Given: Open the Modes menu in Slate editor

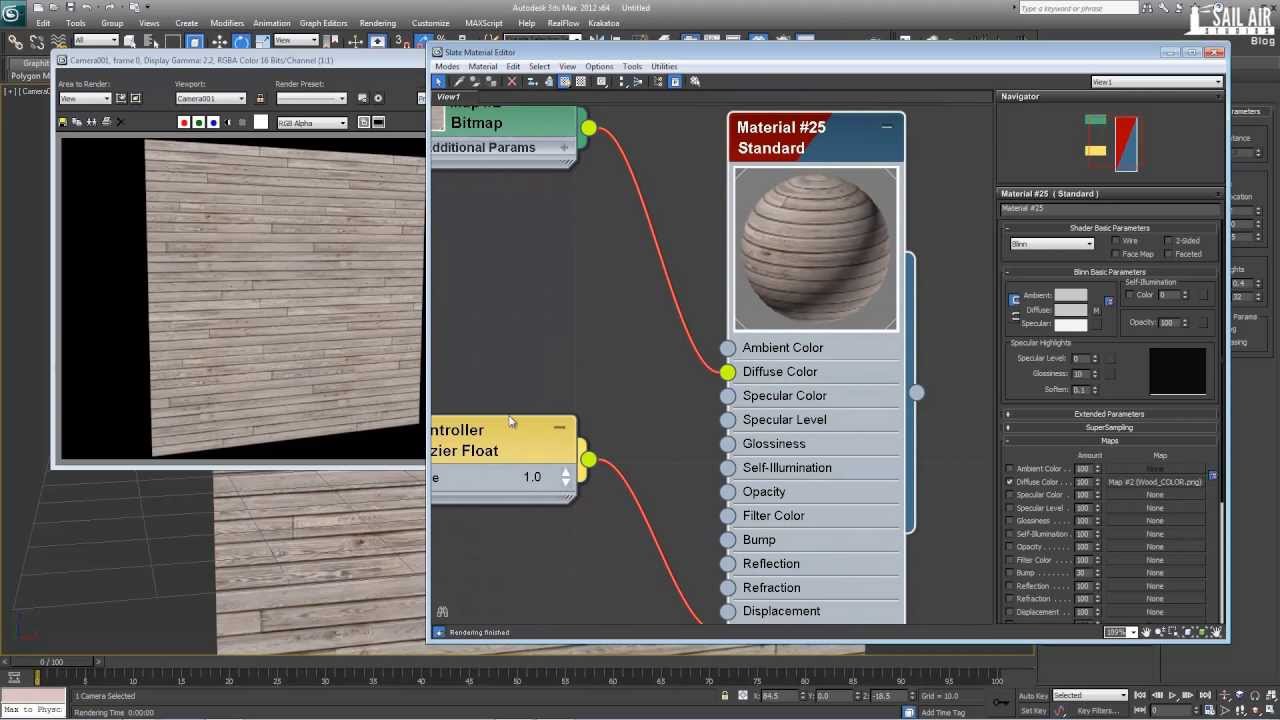Looking at the screenshot, I should pyautogui.click(x=447, y=66).
